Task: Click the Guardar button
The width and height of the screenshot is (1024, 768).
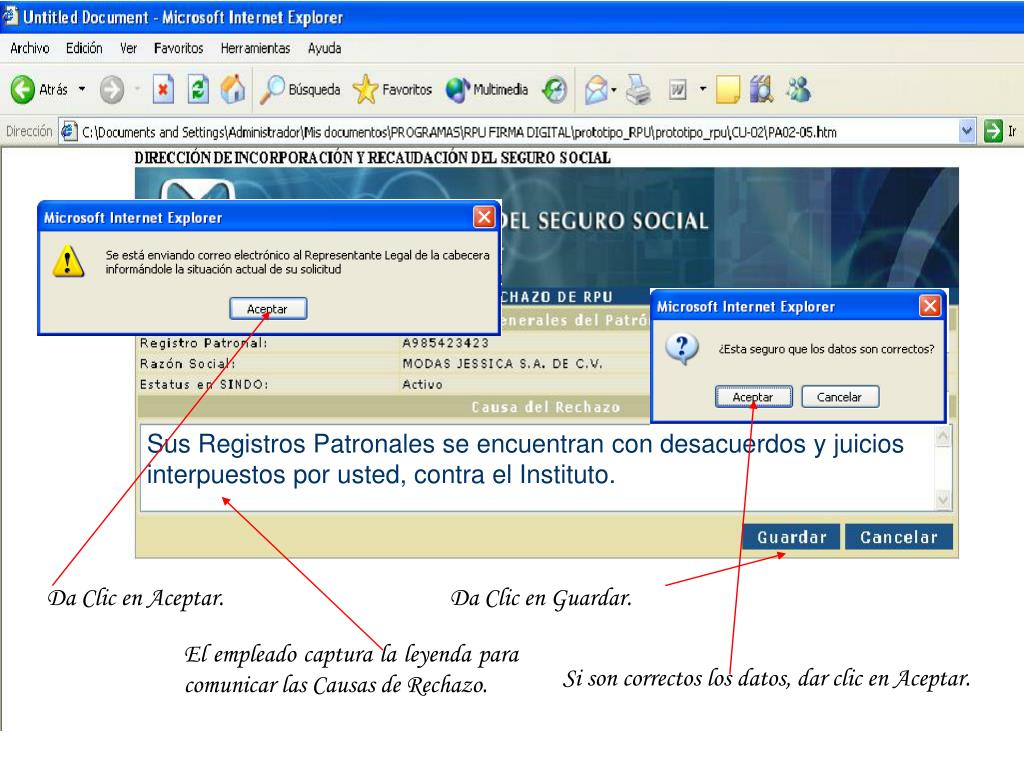Action: [x=792, y=537]
